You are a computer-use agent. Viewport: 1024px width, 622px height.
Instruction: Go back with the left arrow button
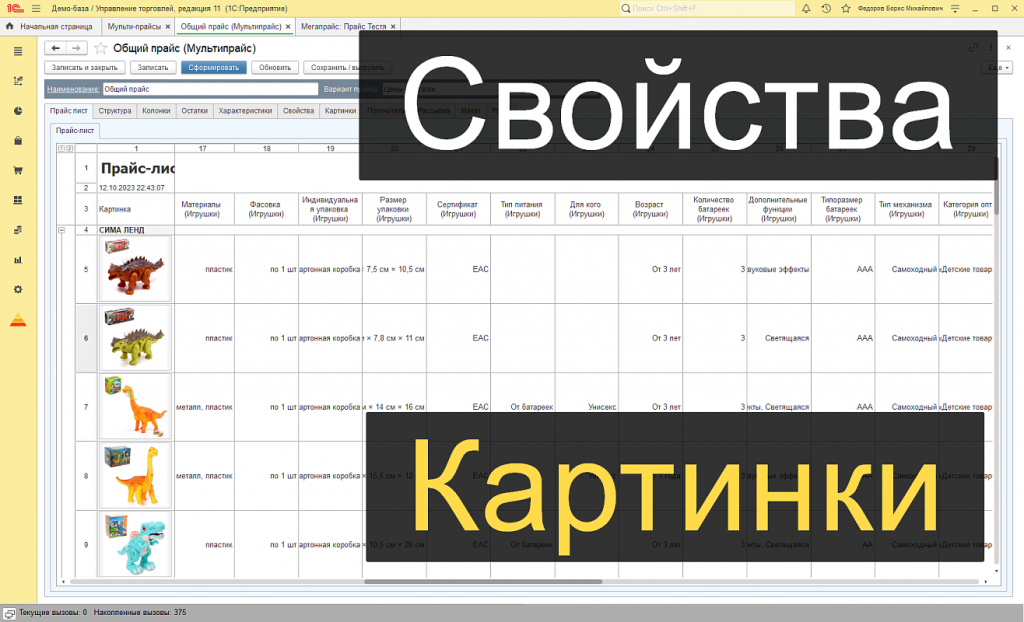(x=56, y=48)
